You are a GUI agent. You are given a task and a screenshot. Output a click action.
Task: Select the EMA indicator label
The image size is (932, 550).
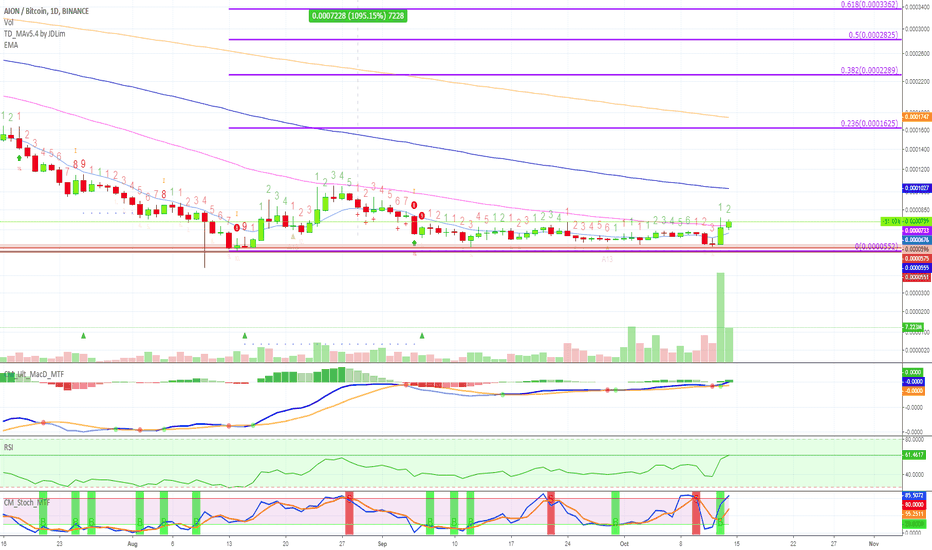(x=11, y=45)
